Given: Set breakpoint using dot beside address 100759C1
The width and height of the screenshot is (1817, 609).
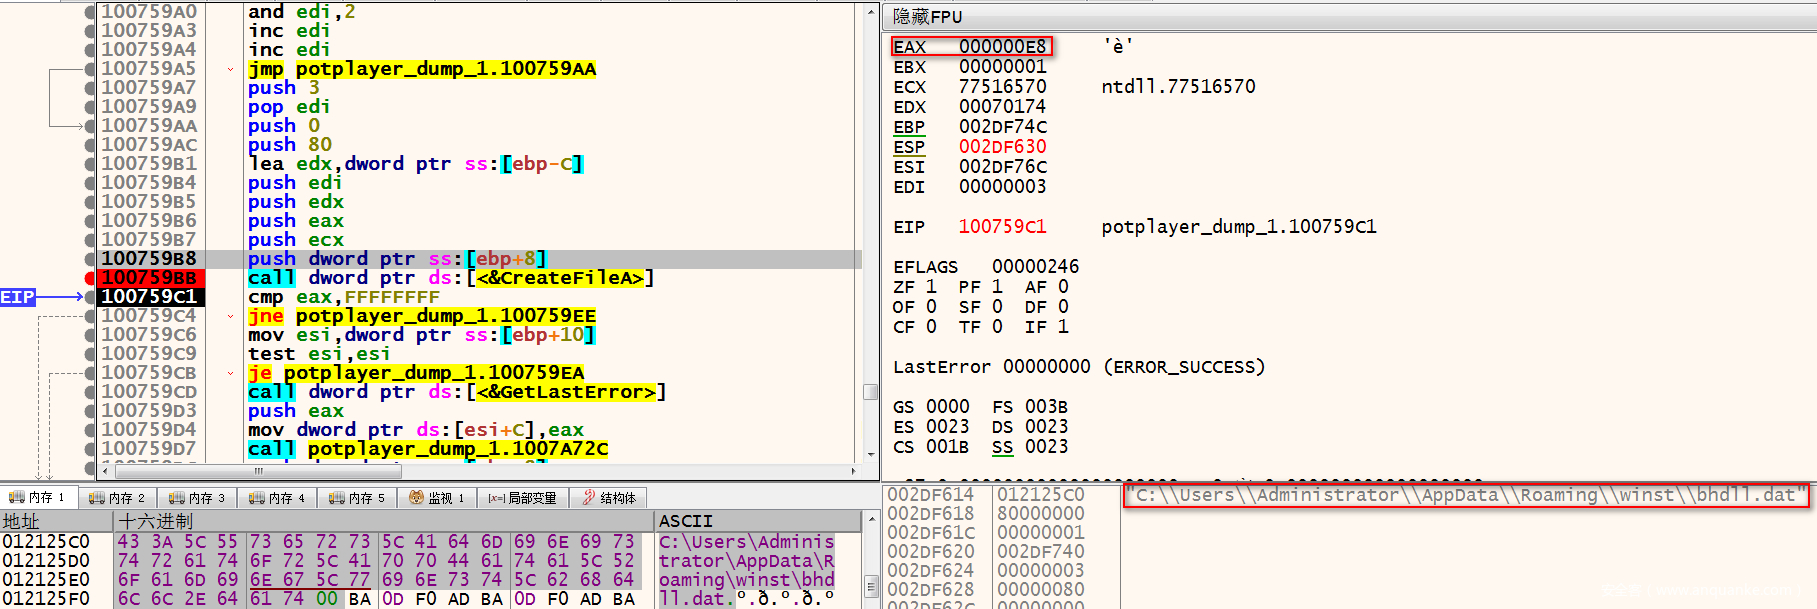Looking at the screenshot, I should [90, 297].
